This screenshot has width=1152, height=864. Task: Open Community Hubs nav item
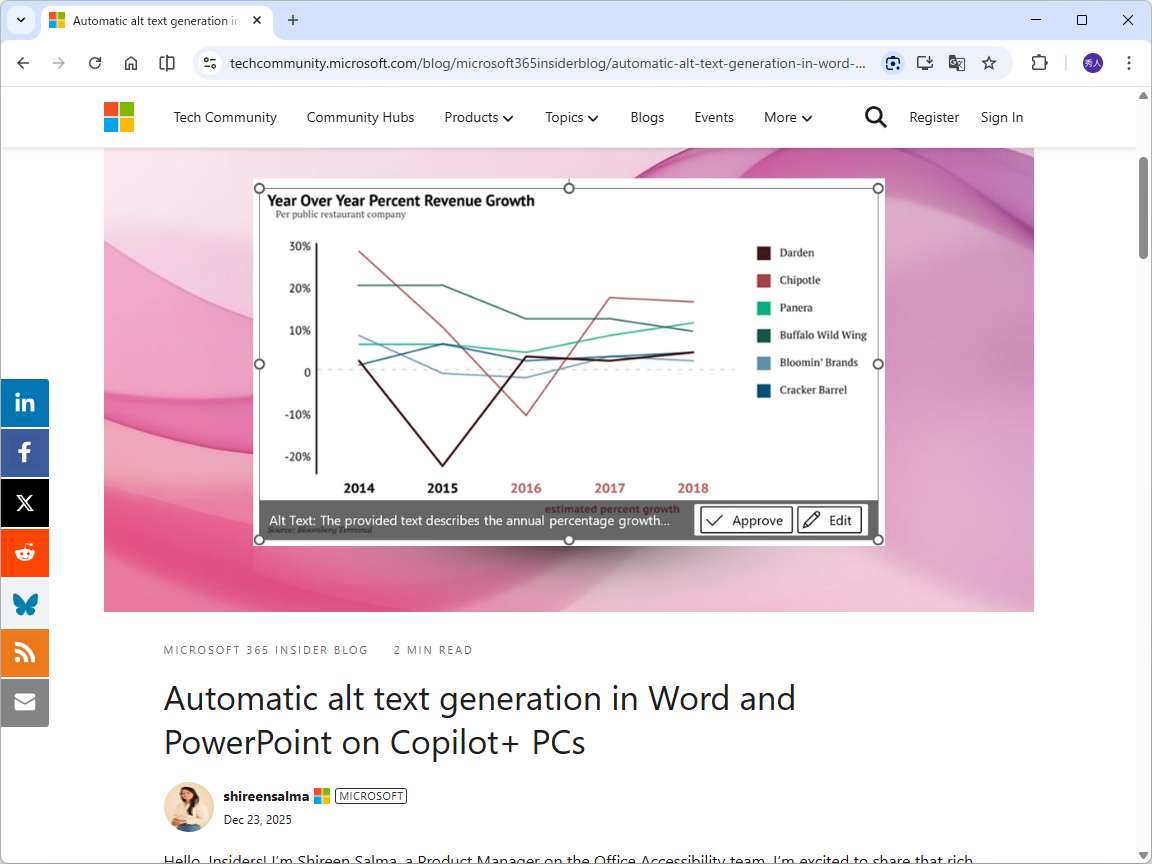click(360, 118)
